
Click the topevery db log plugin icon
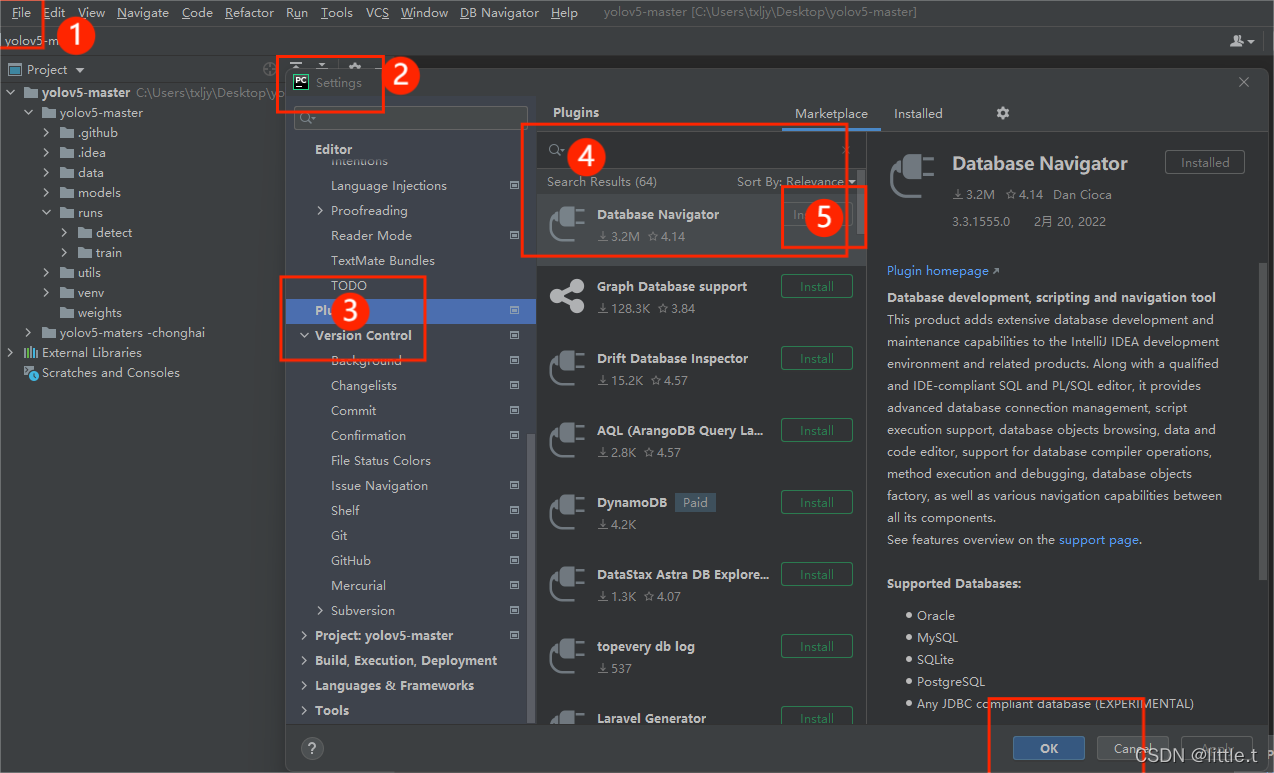coord(567,656)
